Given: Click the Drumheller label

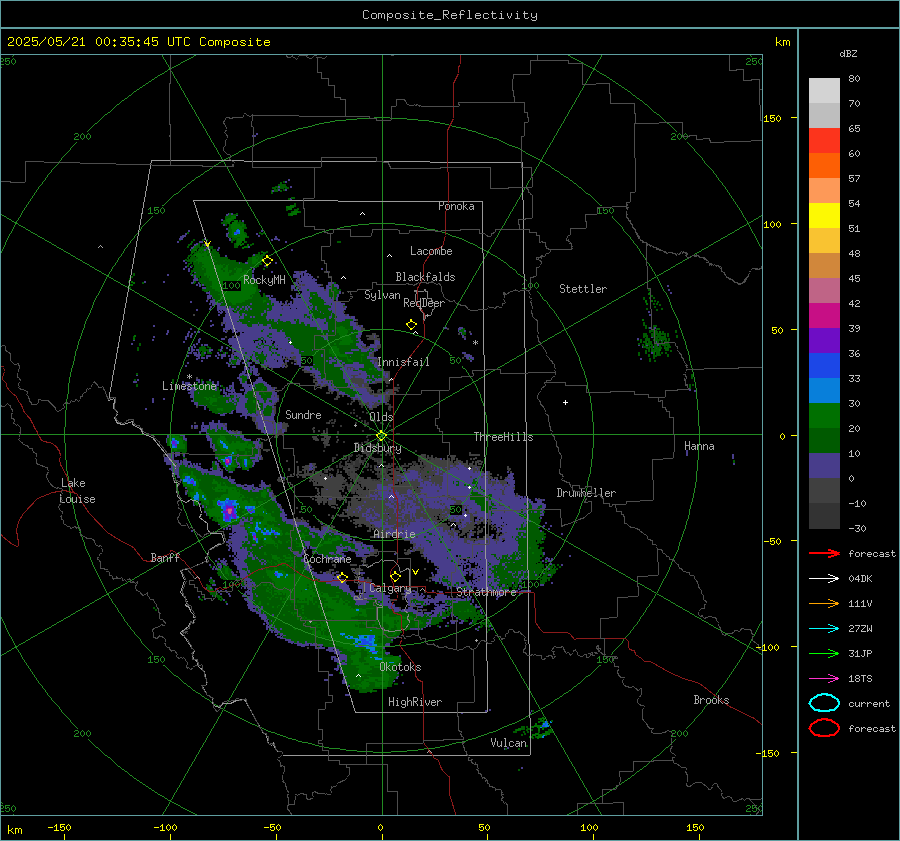Looking at the screenshot, I should pyautogui.click(x=586, y=493).
